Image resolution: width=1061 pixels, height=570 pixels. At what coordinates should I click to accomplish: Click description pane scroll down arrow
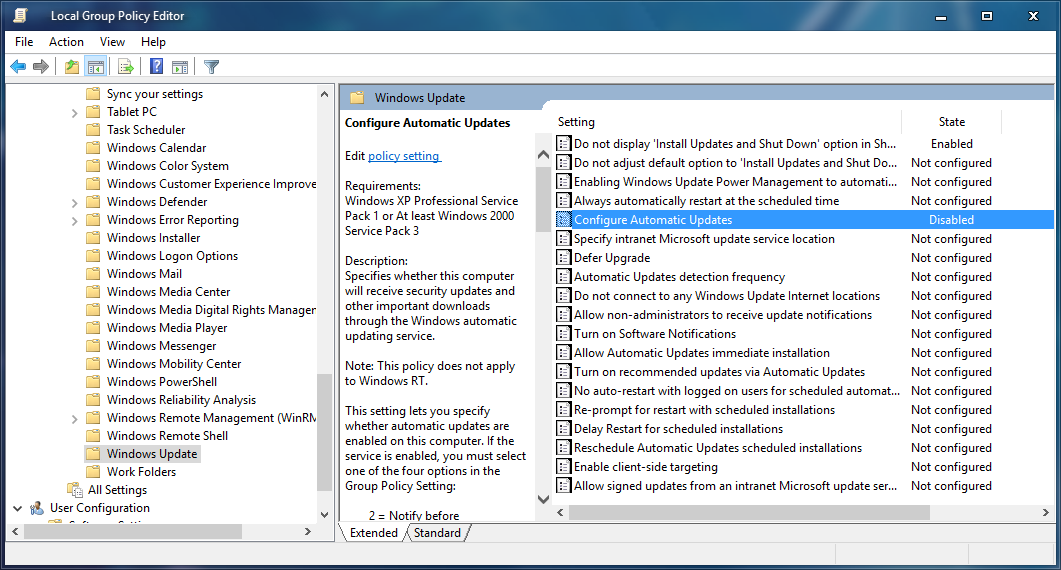pyautogui.click(x=543, y=499)
